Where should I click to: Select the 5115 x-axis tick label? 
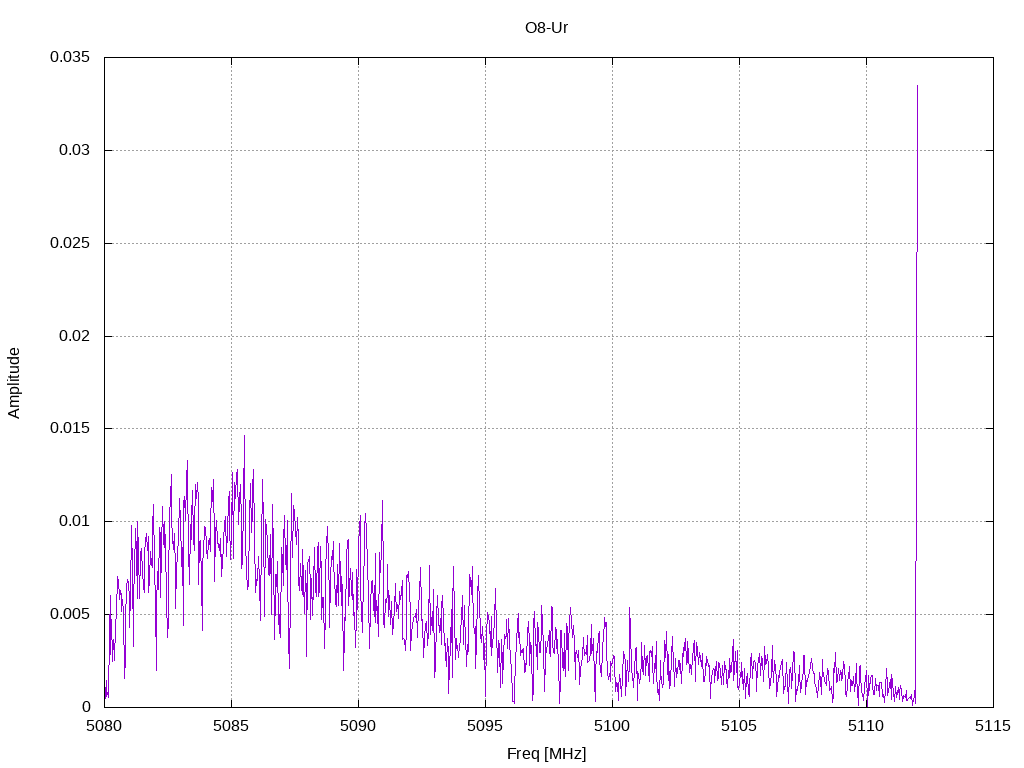(x=993, y=726)
